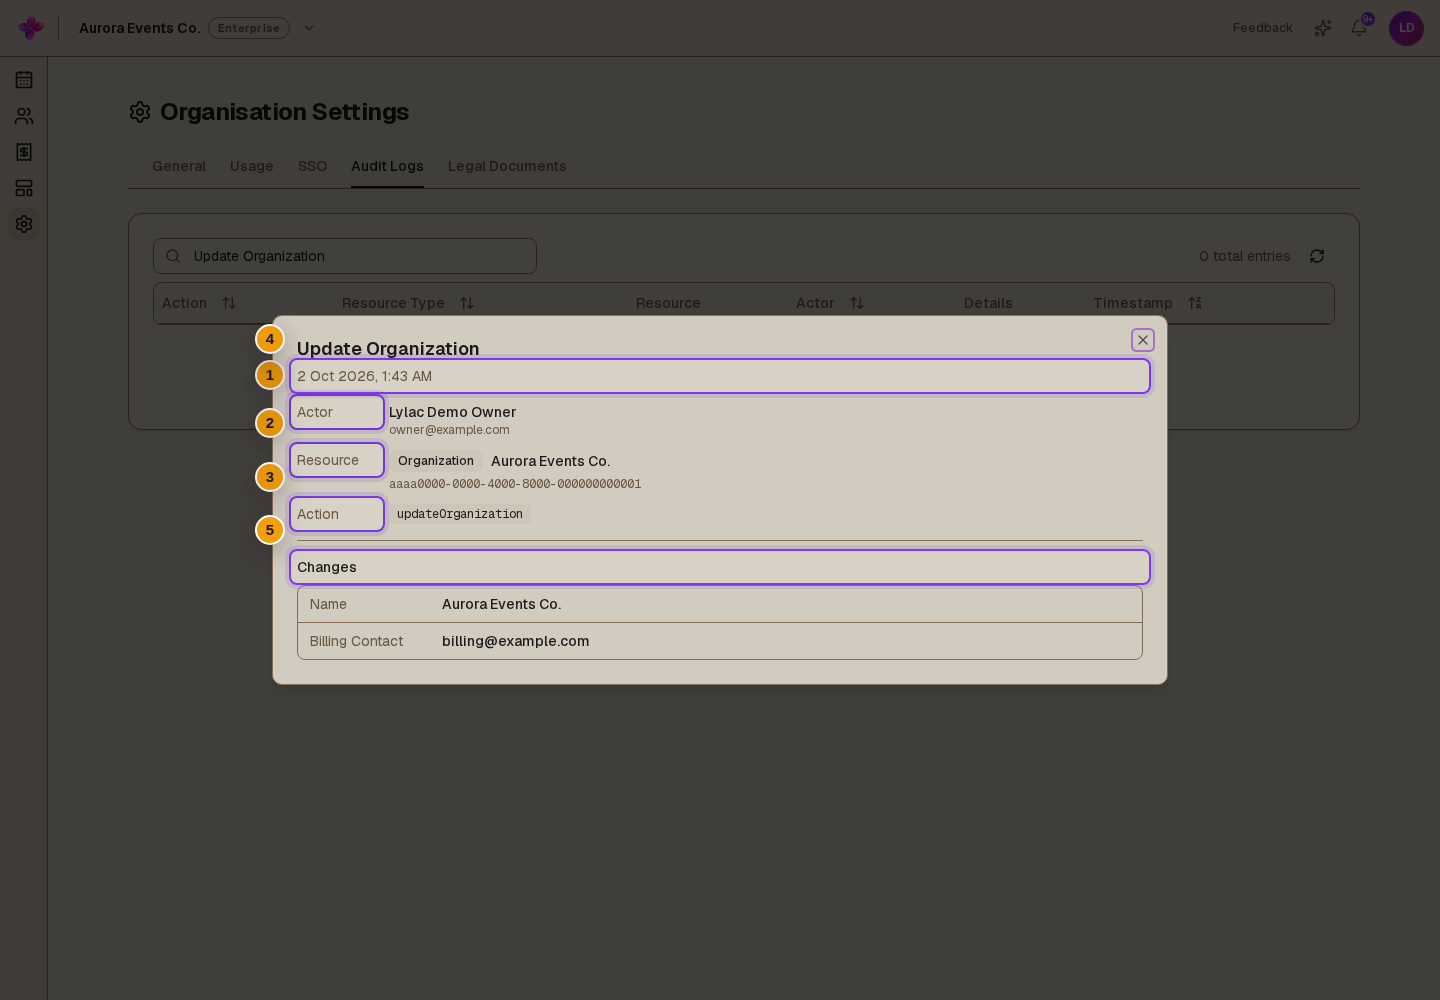Click the owner@example.com email

click(449, 430)
